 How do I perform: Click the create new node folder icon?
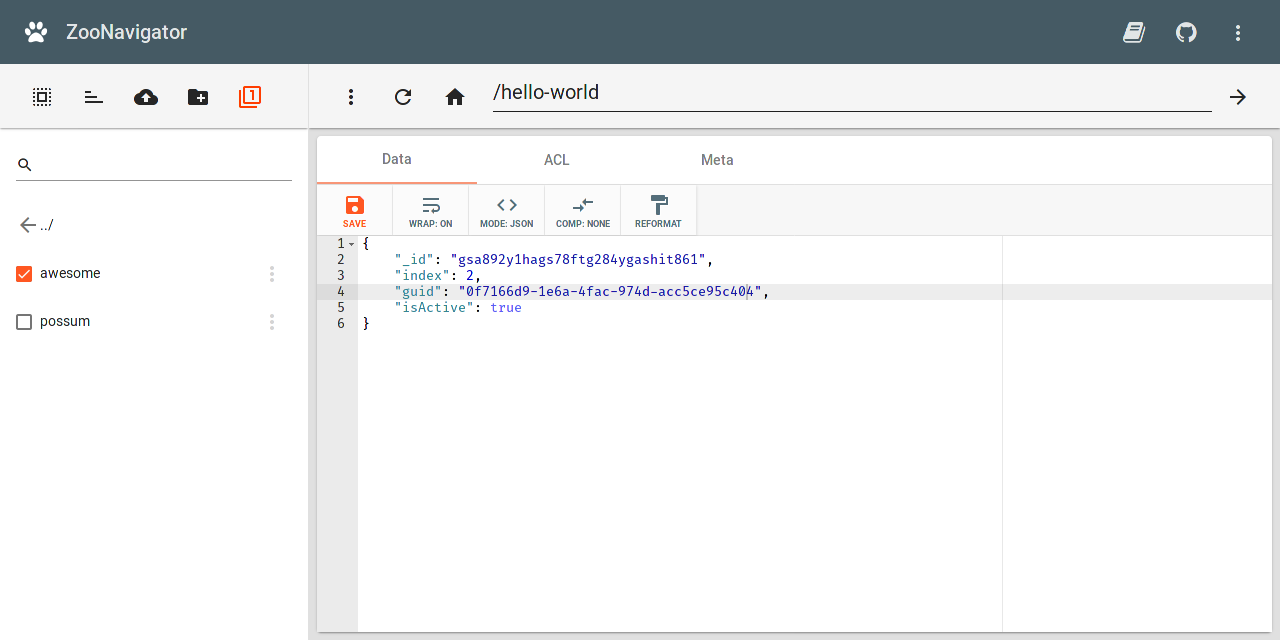[x=198, y=97]
